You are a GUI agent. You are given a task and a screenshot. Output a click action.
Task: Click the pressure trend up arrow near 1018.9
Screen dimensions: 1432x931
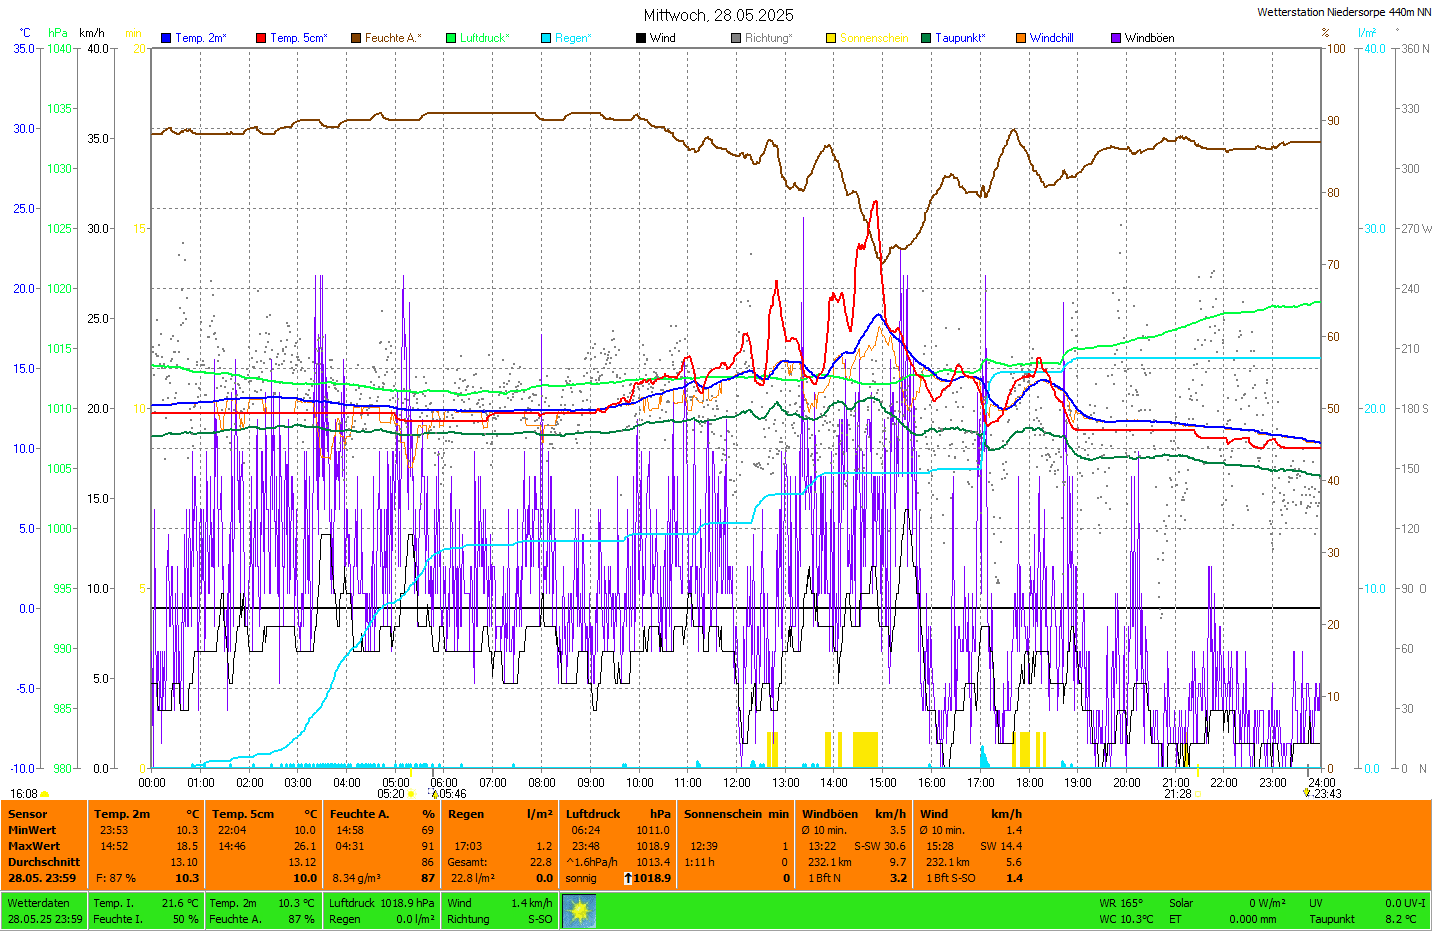pos(628,878)
